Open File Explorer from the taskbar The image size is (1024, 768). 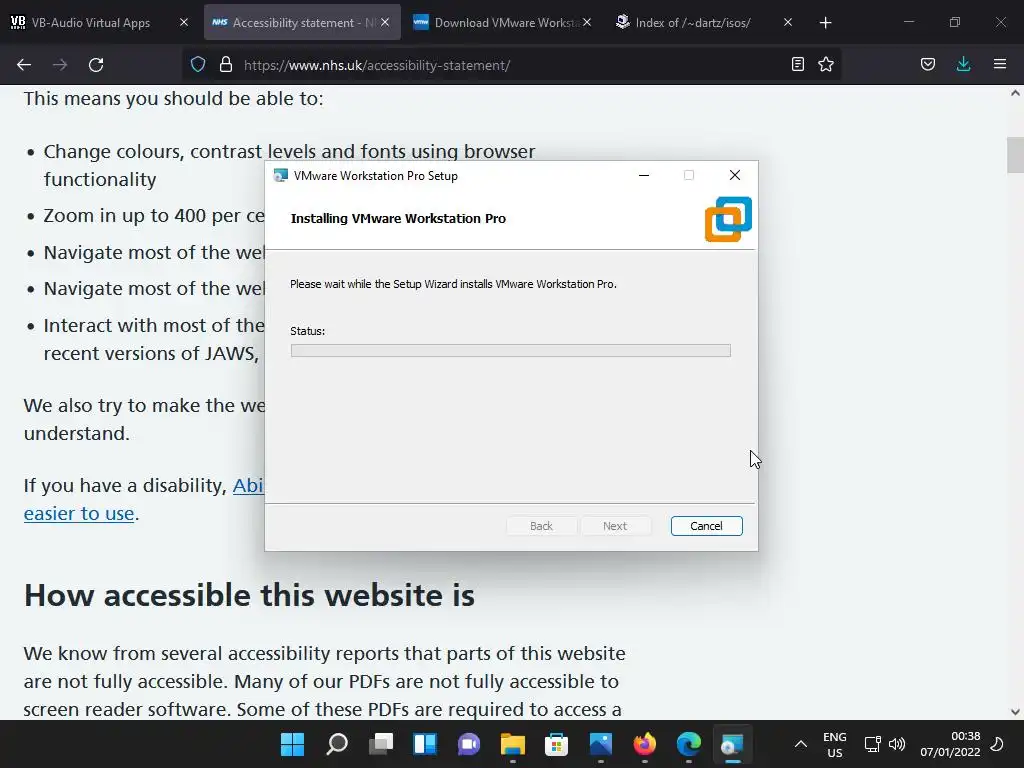tap(513, 744)
